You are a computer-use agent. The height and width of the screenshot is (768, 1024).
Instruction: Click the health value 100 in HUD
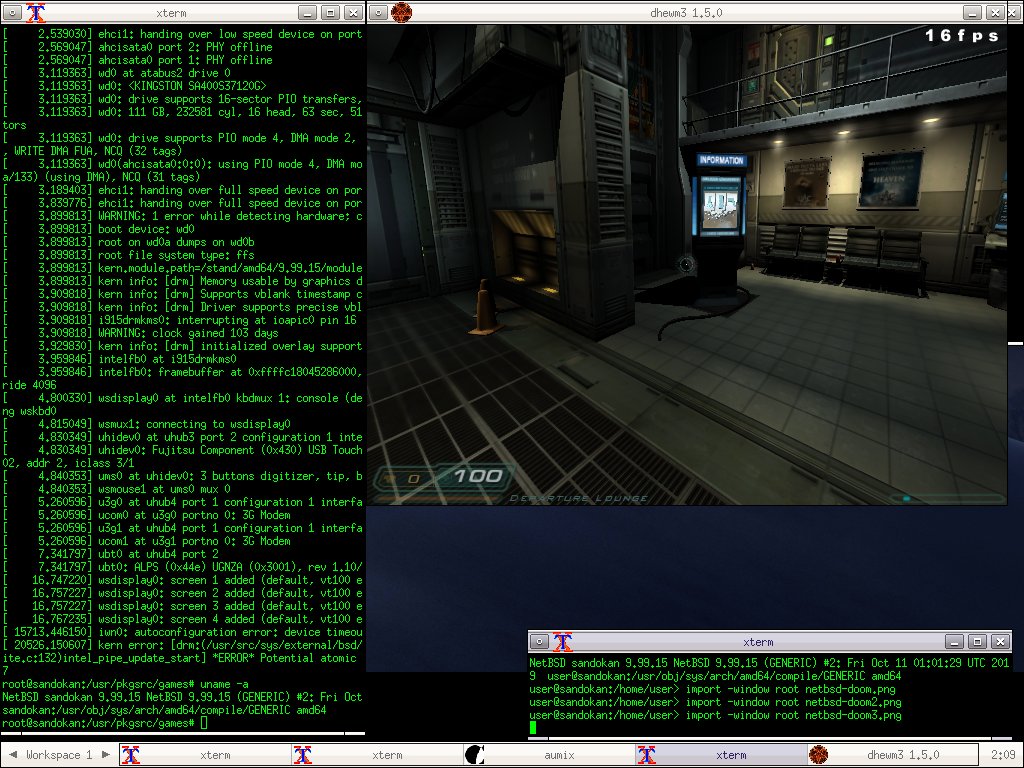(479, 476)
